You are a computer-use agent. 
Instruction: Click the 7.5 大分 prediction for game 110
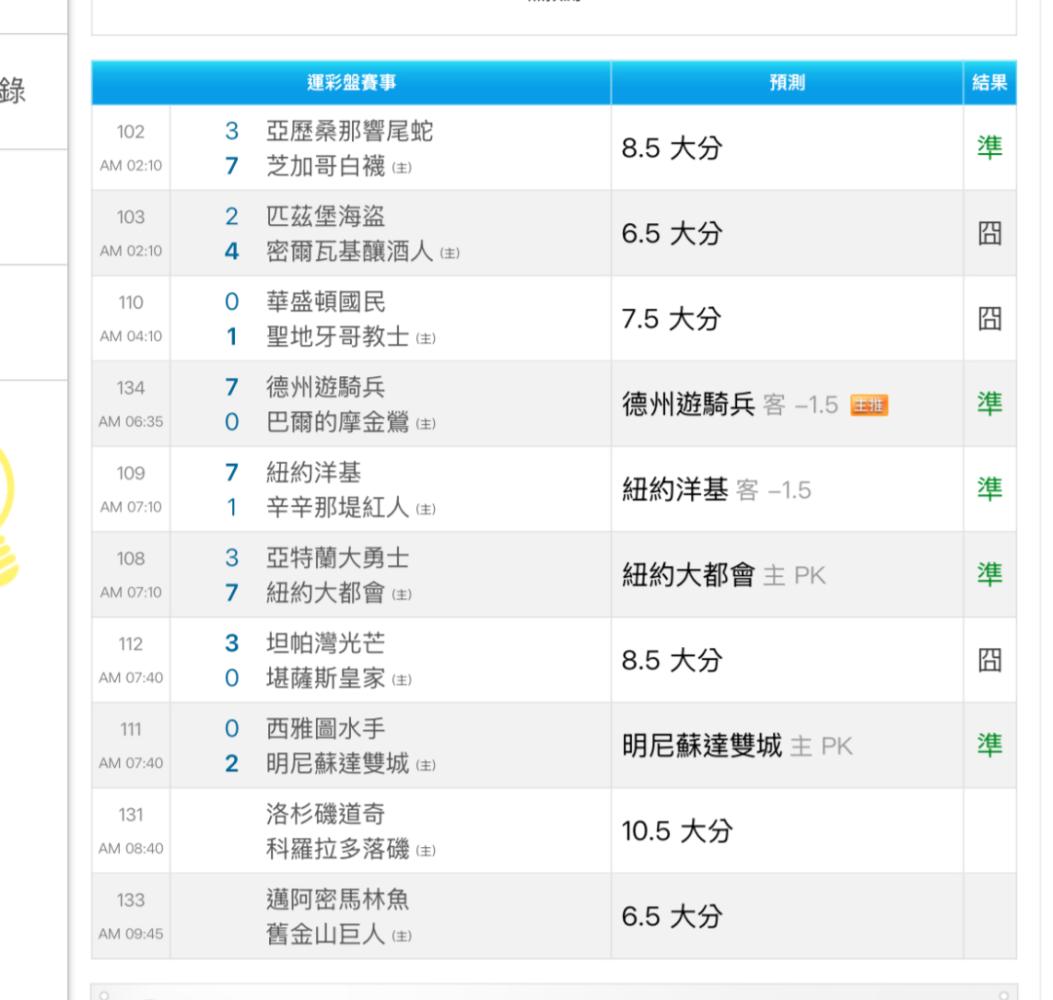point(672,319)
